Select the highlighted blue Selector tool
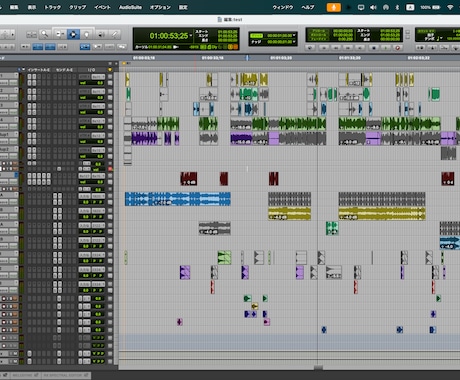Image resolution: width=460 pixels, height=380 pixels. (73, 34)
